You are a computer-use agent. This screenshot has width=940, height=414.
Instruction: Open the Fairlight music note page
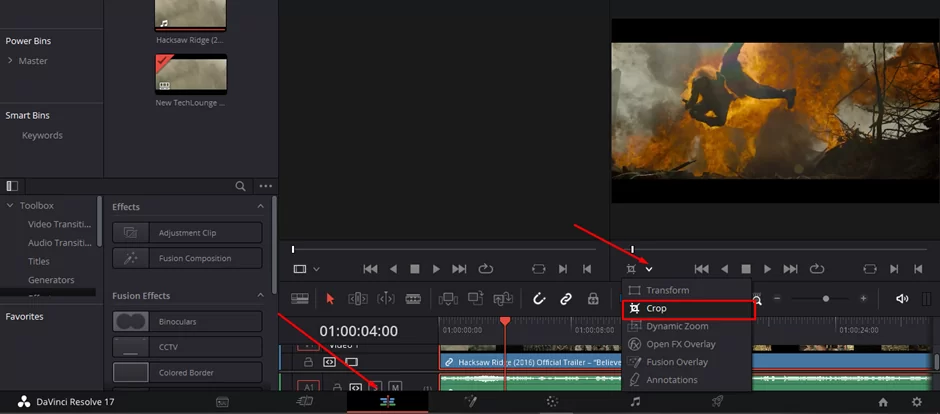tap(635, 402)
